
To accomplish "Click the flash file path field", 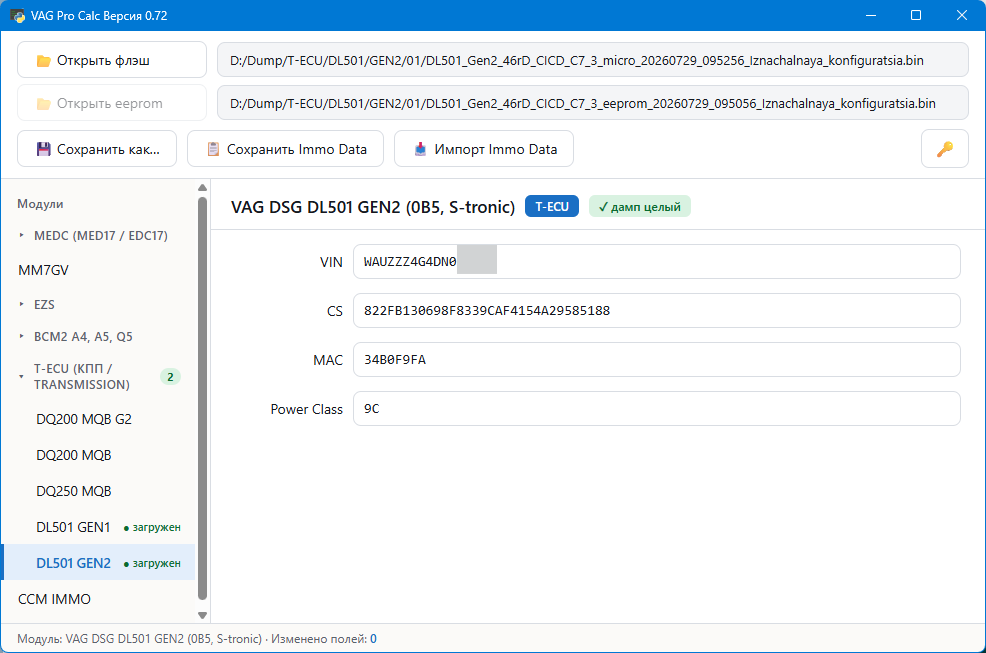I will pyautogui.click(x=592, y=60).
